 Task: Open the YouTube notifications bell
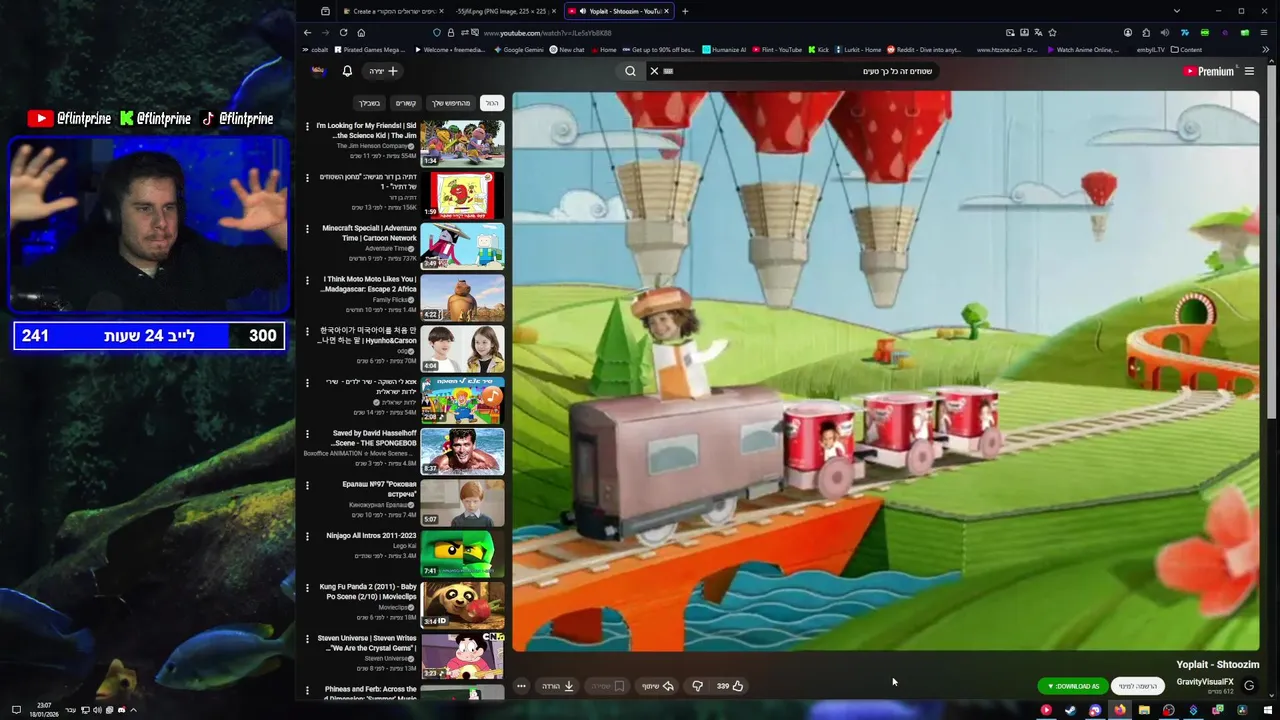pos(347,71)
